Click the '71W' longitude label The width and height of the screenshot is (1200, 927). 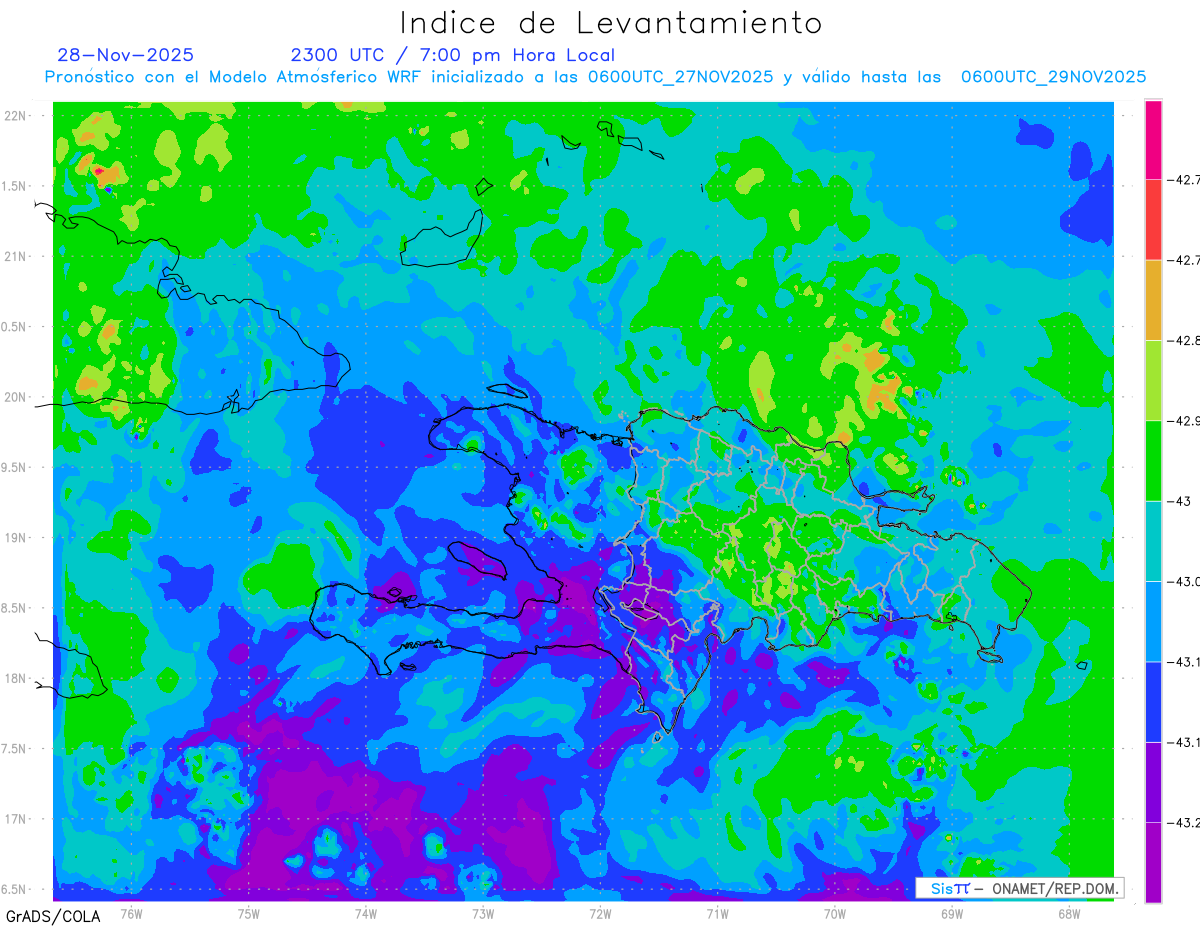point(717,913)
